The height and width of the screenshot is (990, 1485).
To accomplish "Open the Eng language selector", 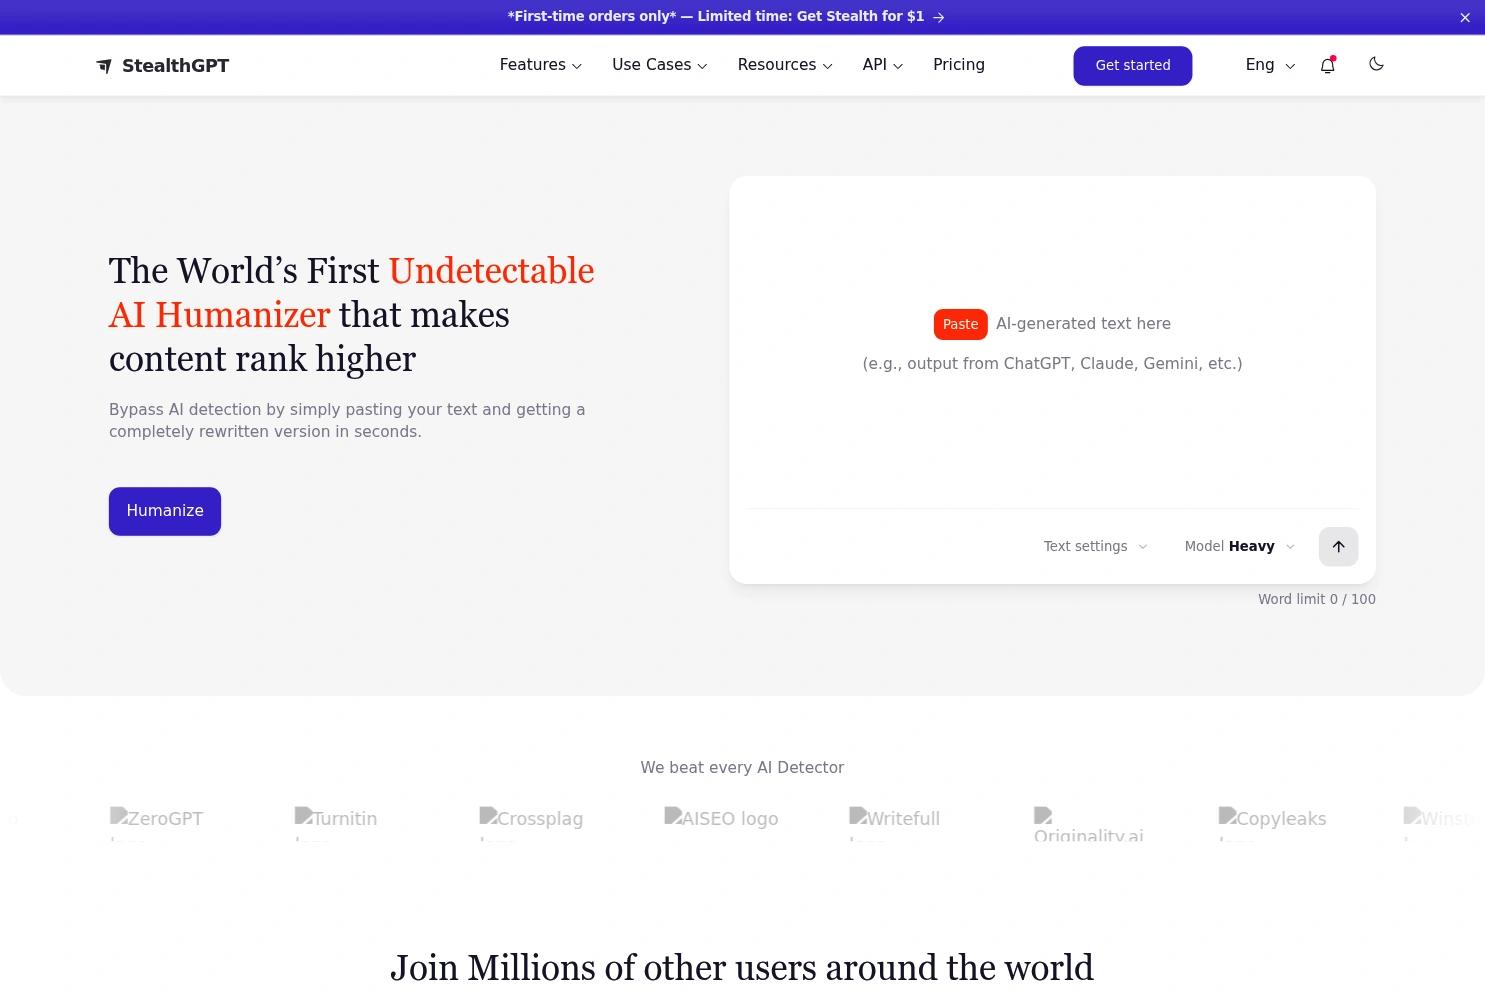I will [x=1270, y=65].
